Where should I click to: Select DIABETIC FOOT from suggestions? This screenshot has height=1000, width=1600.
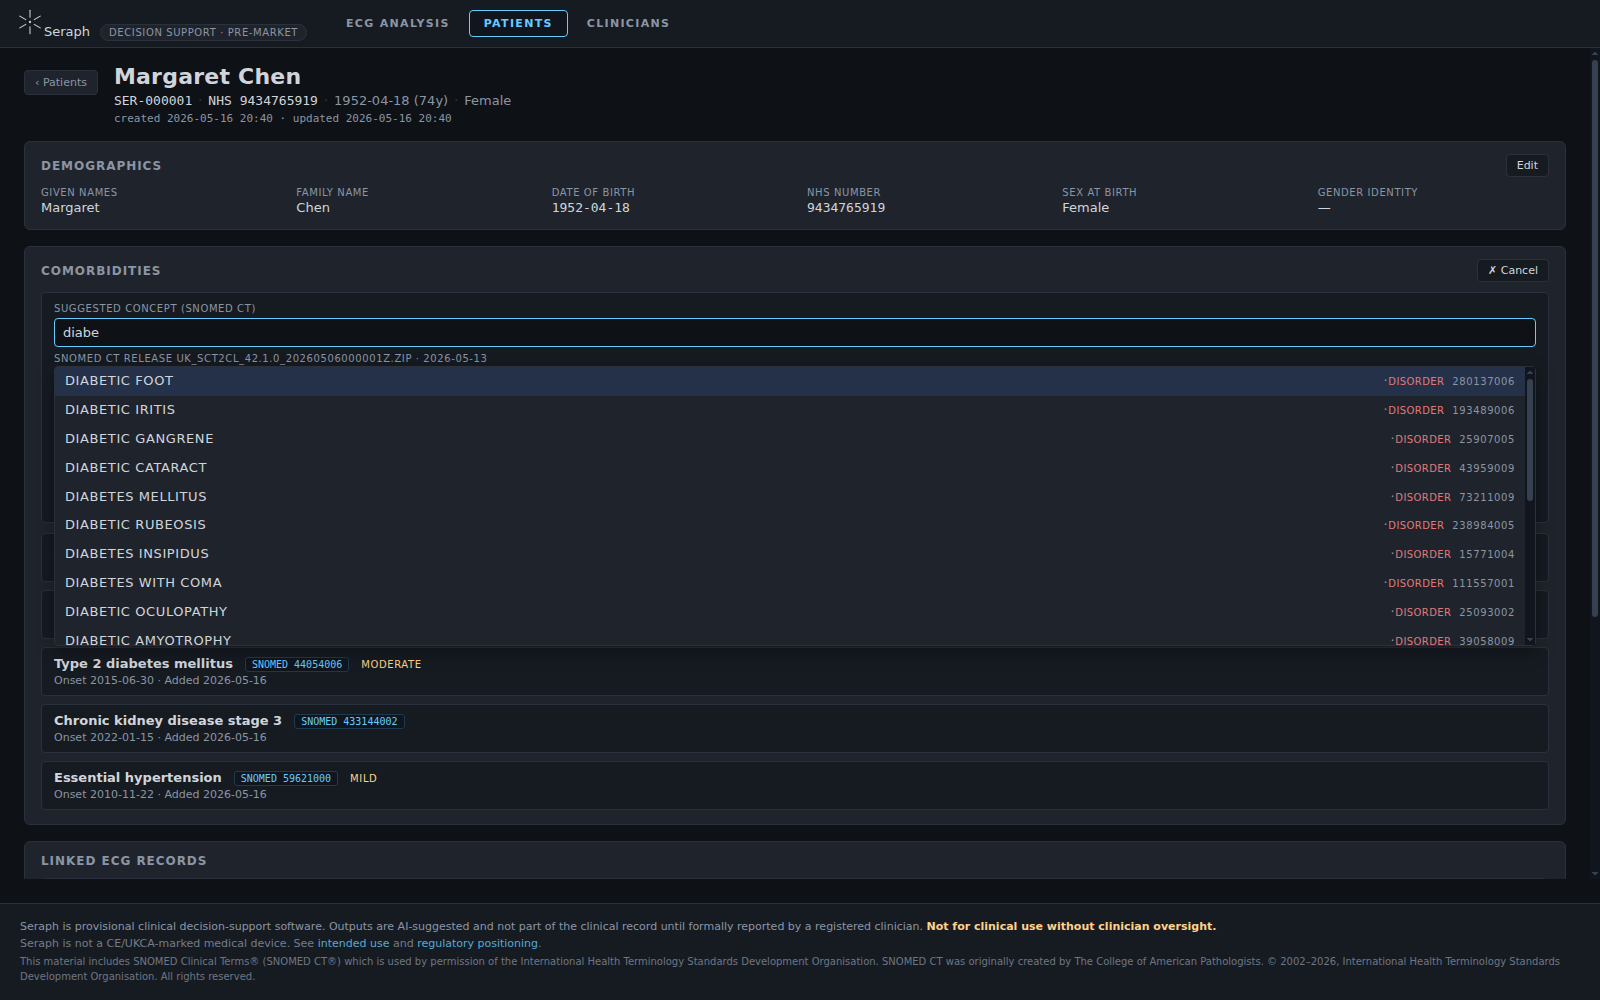pos(790,381)
